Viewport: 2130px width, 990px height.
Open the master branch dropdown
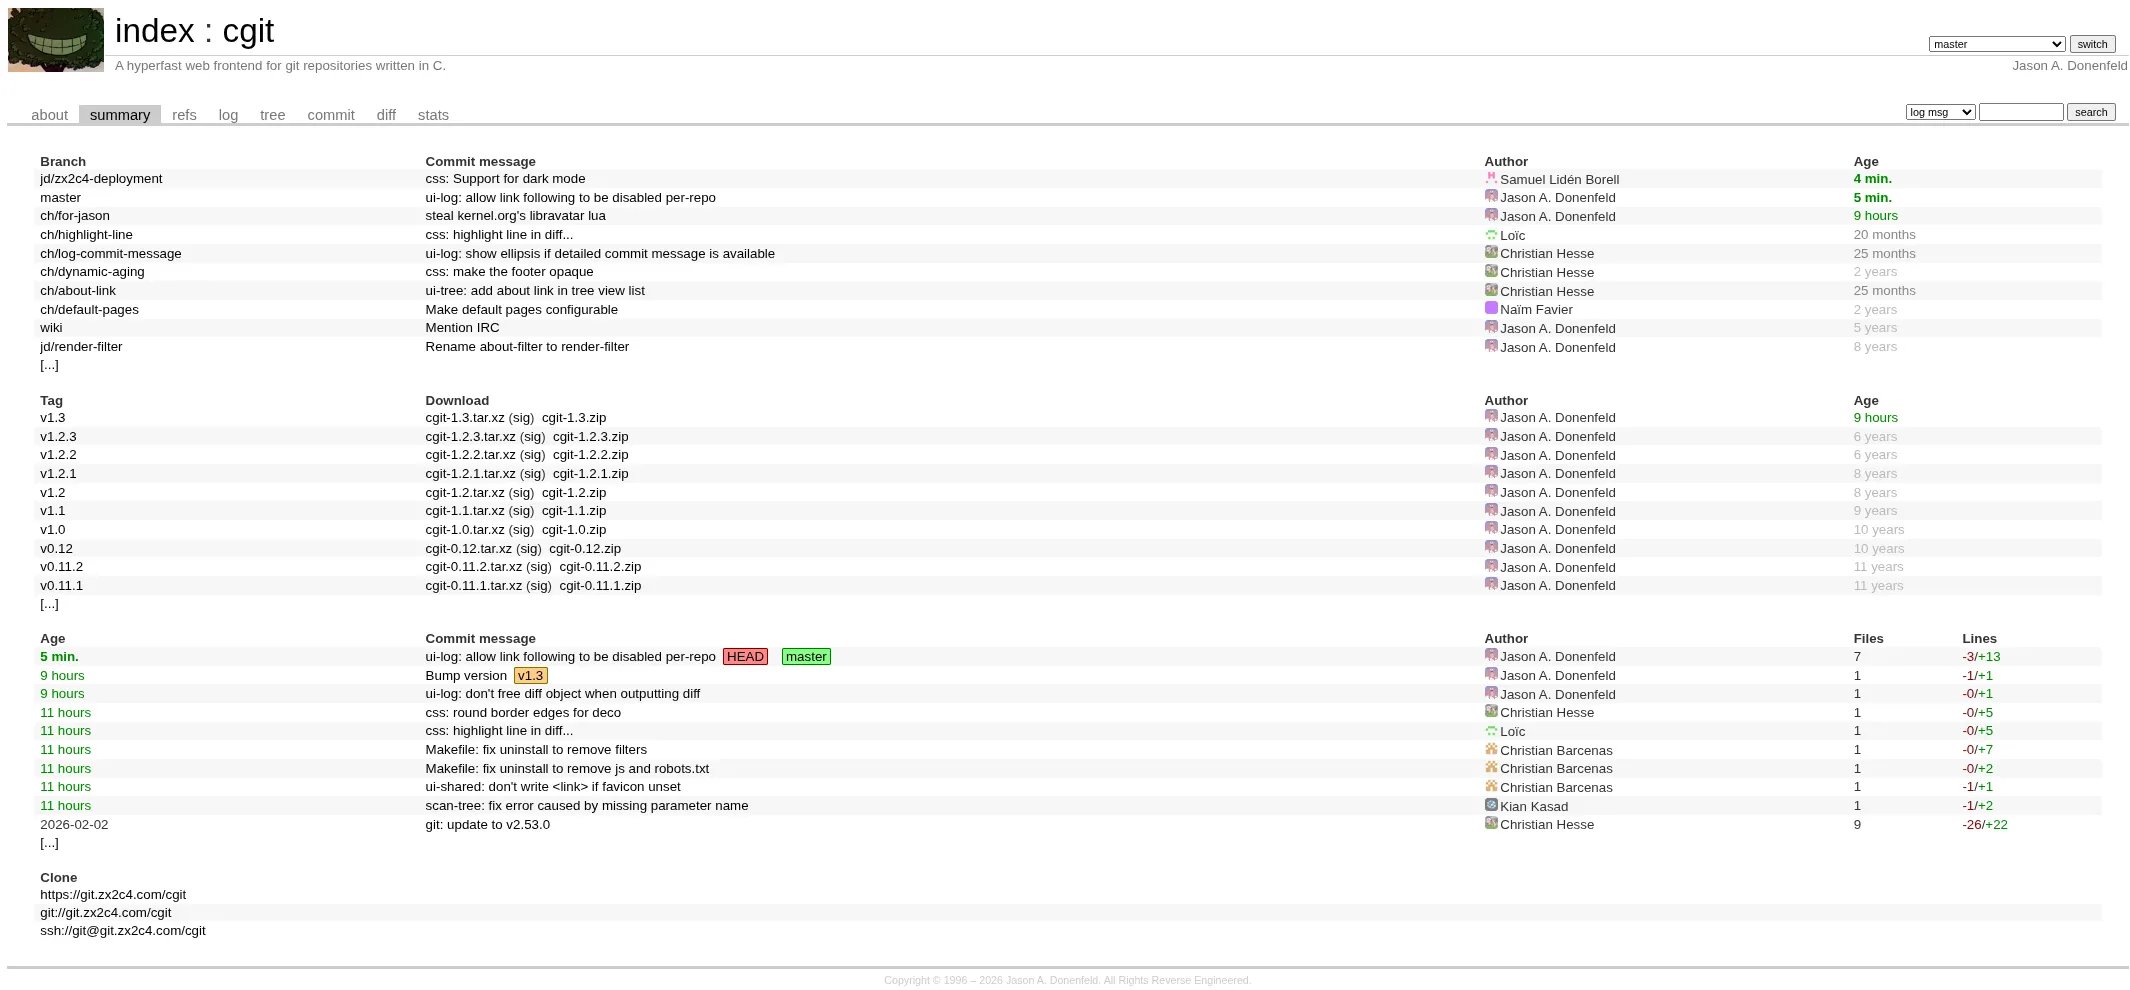coord(1996,44)
